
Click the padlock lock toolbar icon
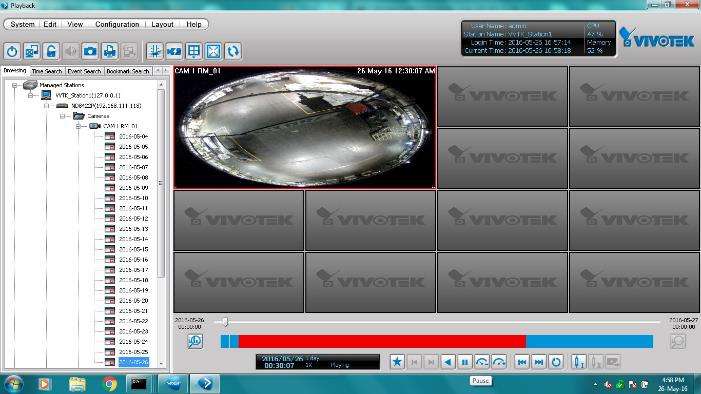coord(51,51)
